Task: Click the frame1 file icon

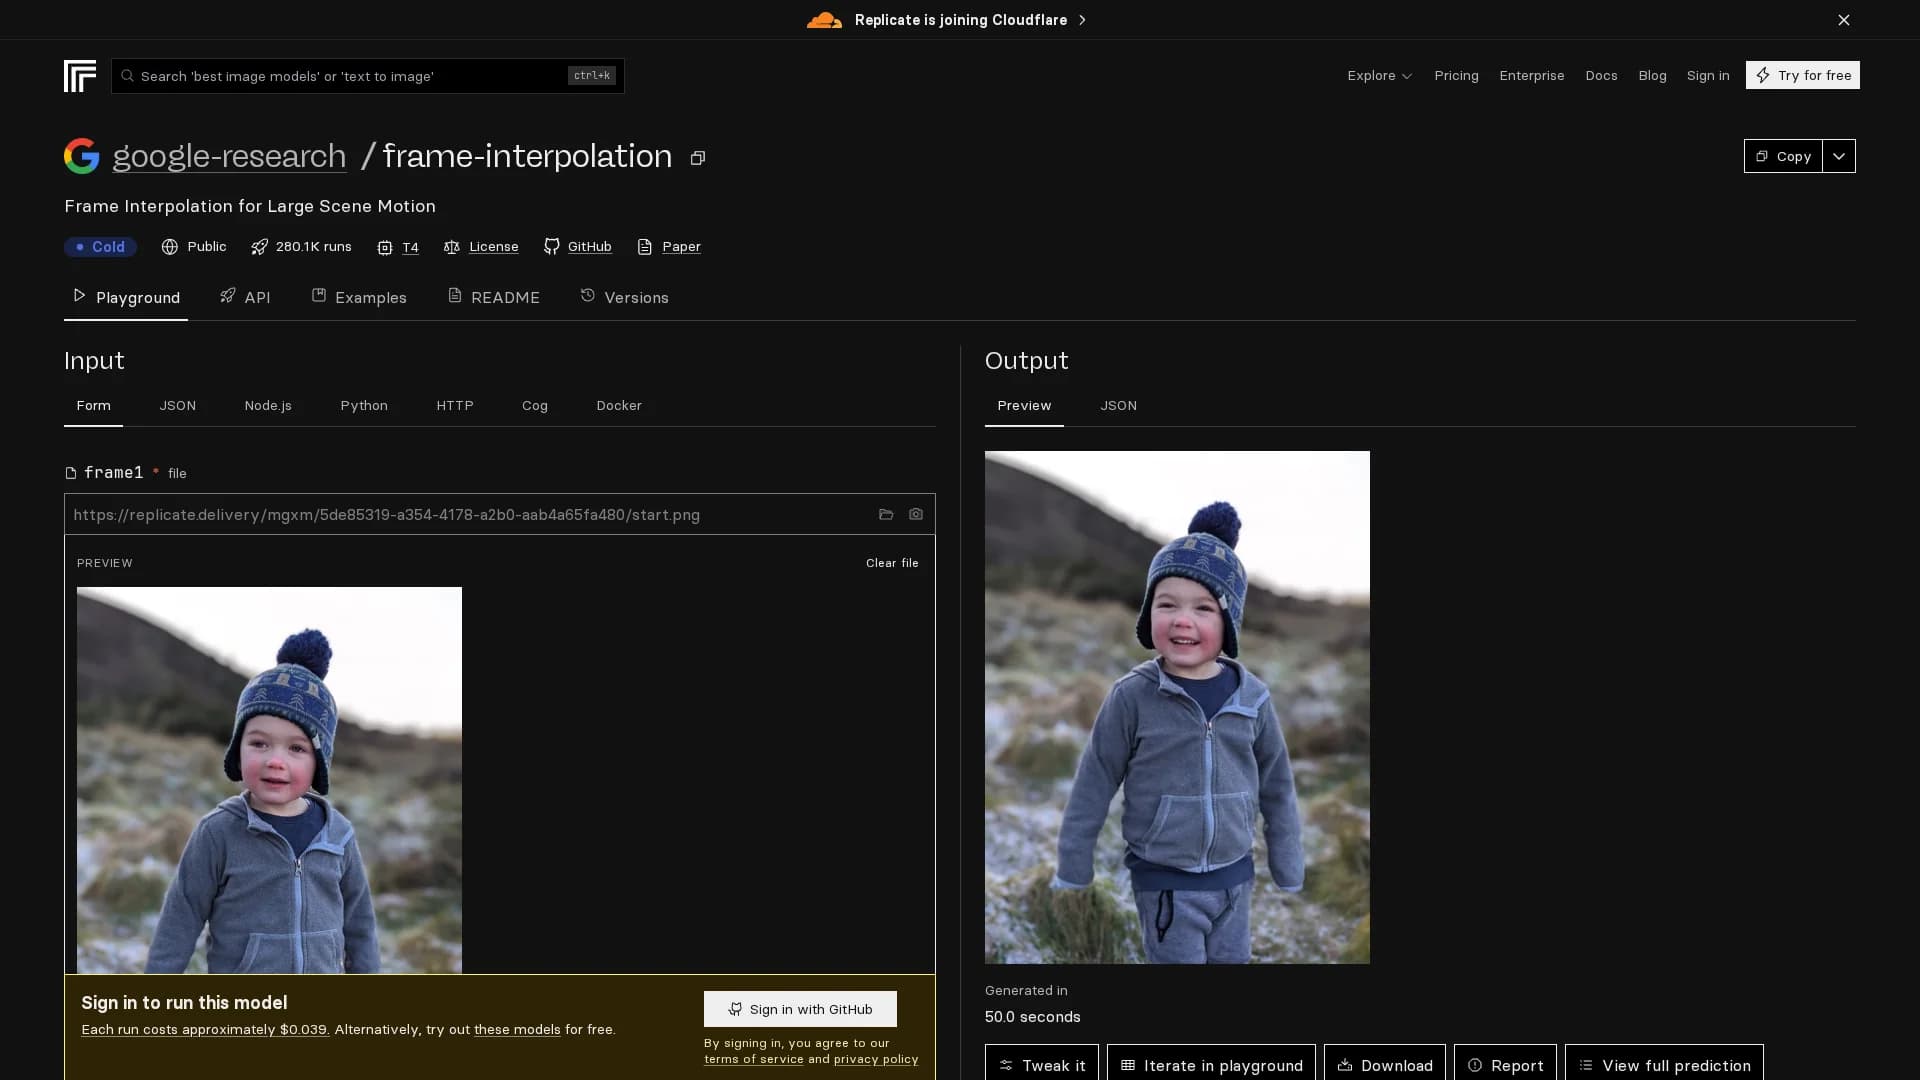Action: pos(71,473)
